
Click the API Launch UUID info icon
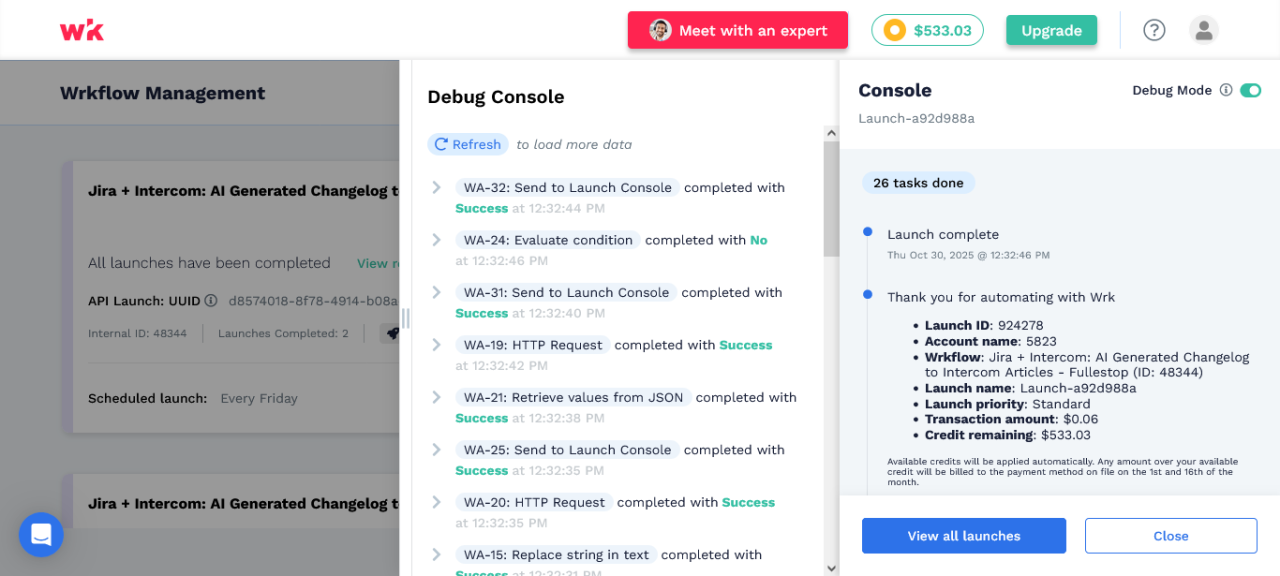[x=211, y=300]
